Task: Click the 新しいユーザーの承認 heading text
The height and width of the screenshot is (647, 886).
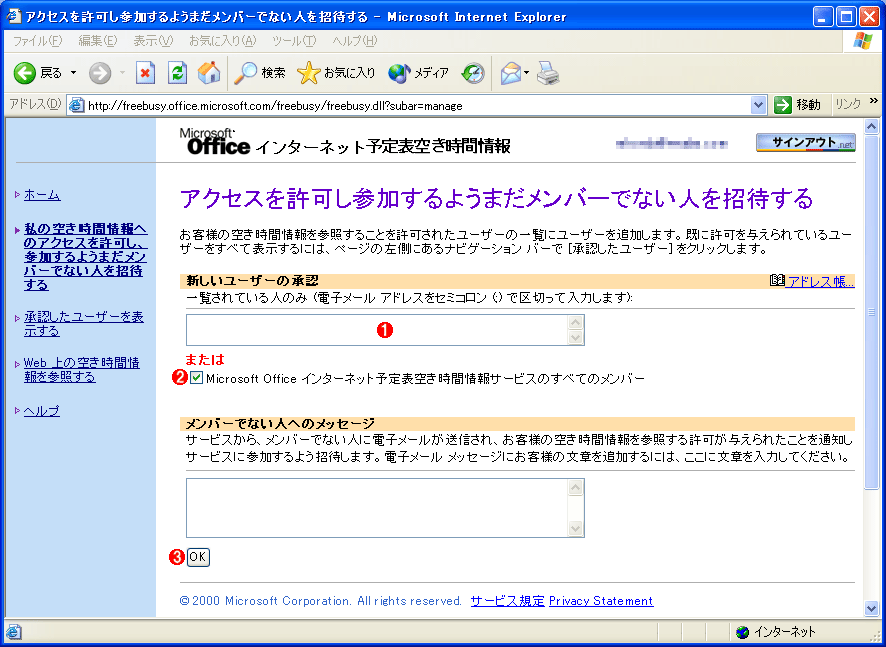Action: 252,281
